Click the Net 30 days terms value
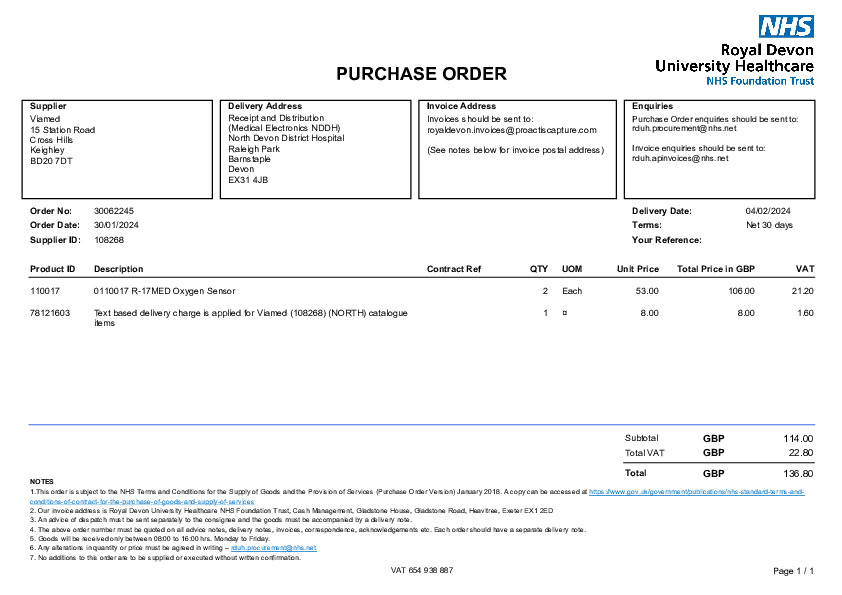 point(769,225)
